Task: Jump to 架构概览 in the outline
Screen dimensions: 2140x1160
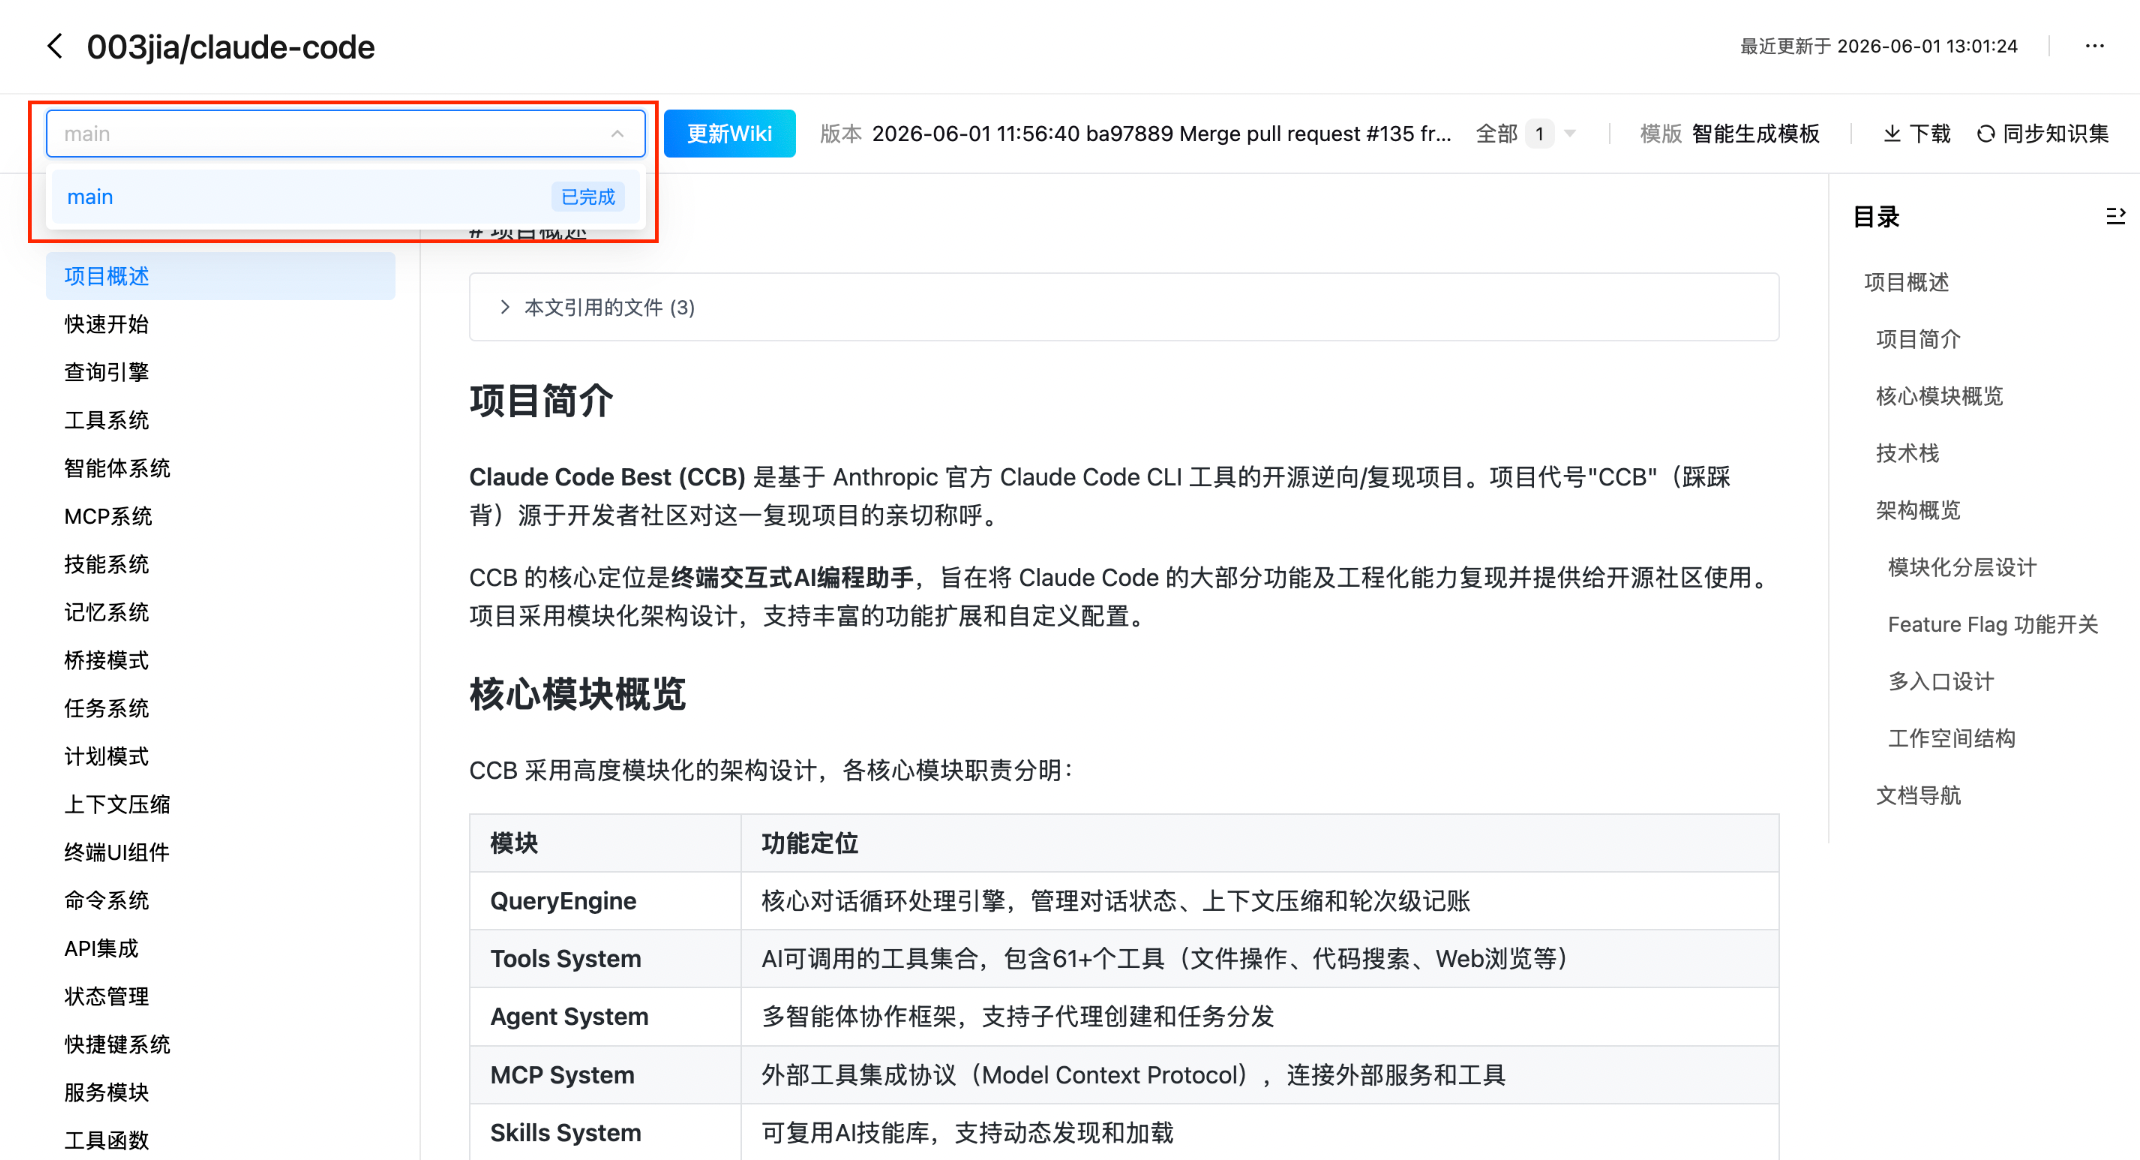Action: [1918, 510]
